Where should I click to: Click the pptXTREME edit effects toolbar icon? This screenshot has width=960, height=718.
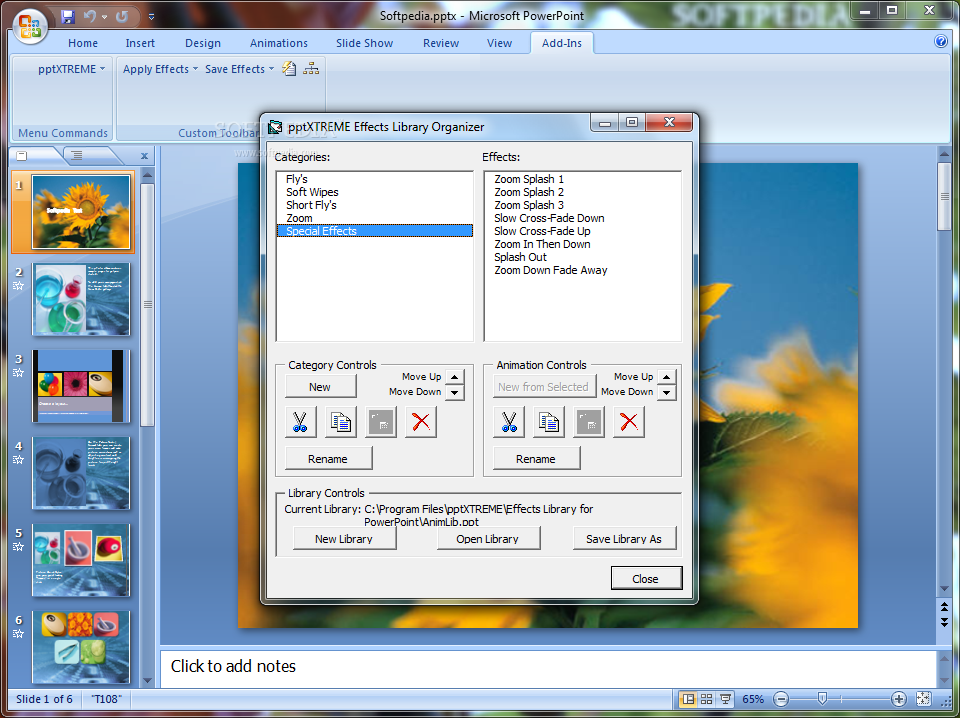[289, 69]
